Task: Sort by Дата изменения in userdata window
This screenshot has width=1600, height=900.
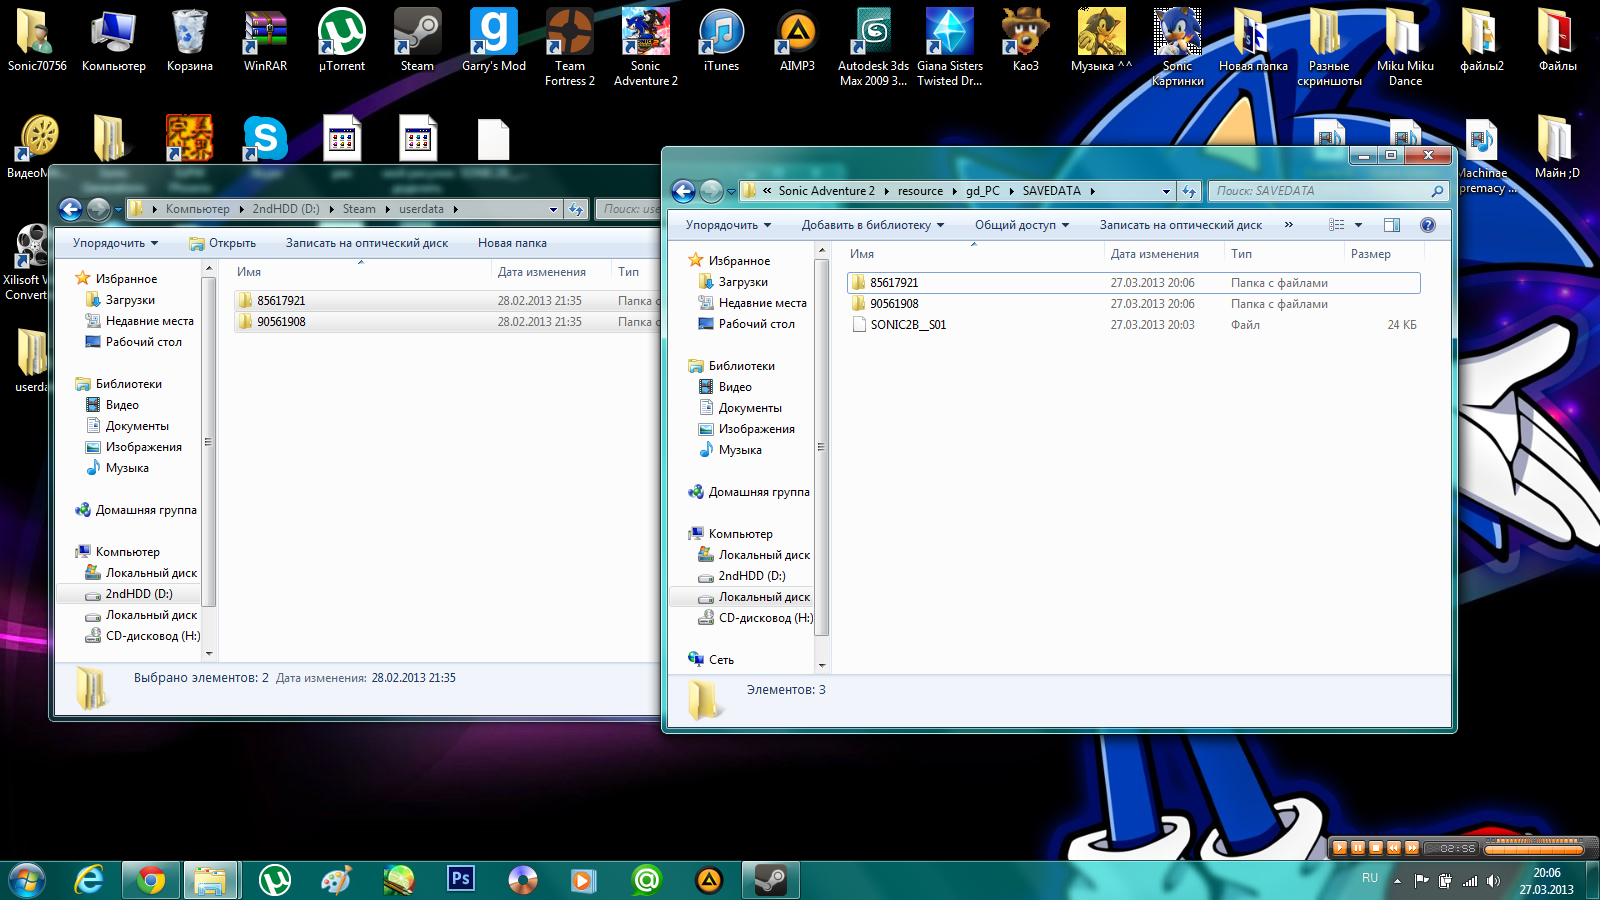Action: pos(551,272)
